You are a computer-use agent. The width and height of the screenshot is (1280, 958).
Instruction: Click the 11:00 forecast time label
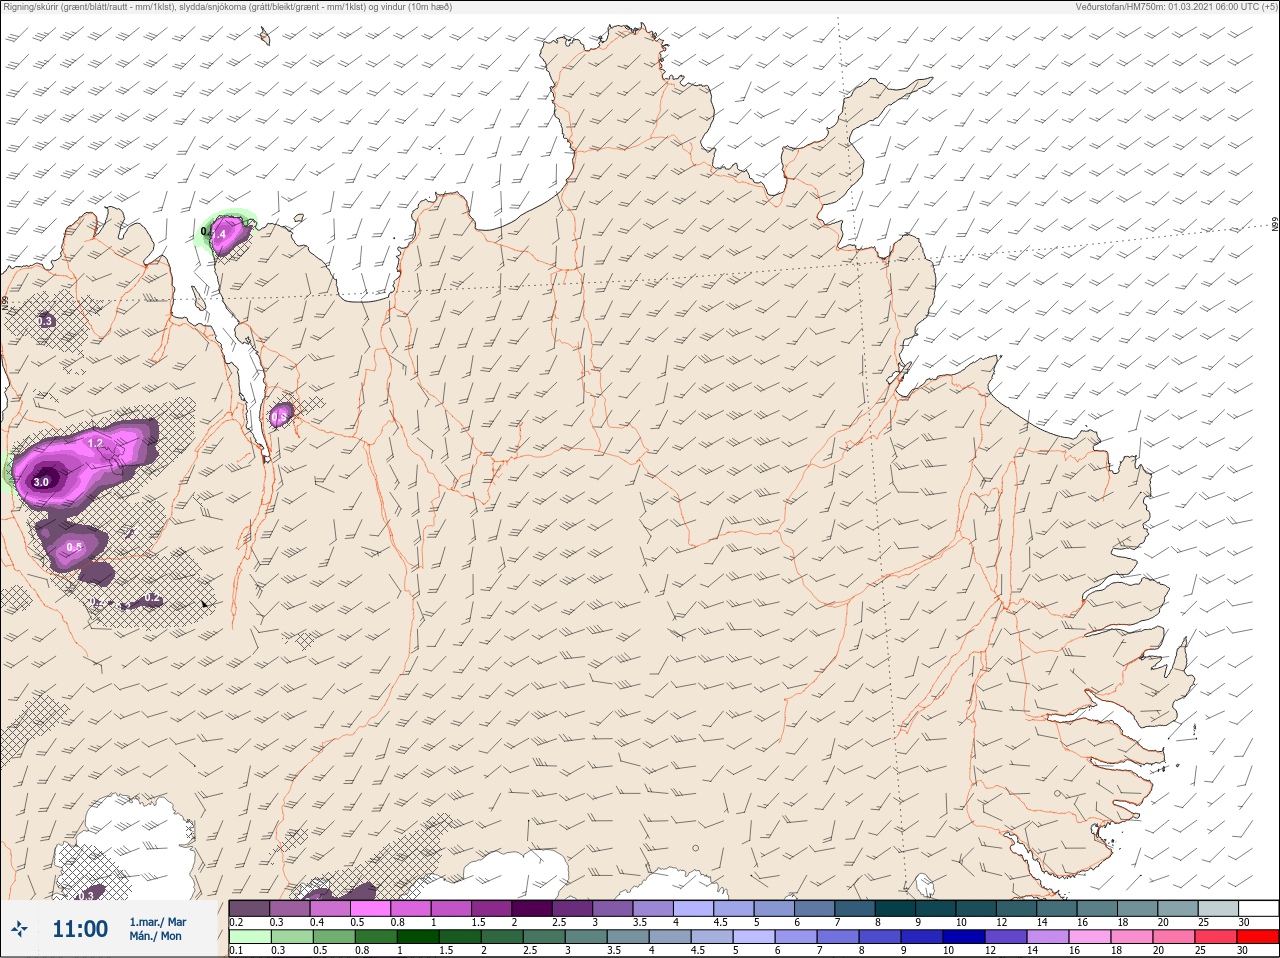[x=80, y=929]
